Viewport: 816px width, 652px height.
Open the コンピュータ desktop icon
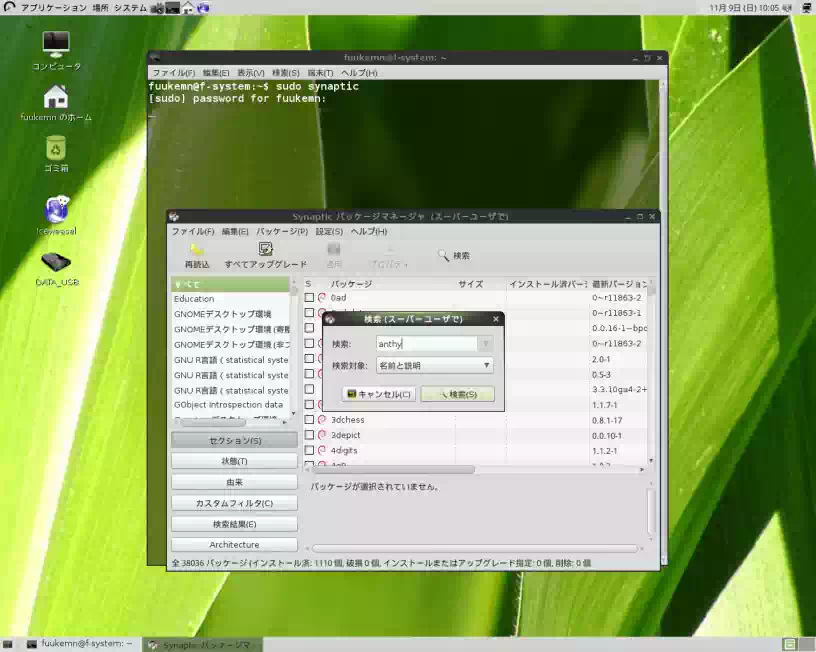[x=56, y=45]
